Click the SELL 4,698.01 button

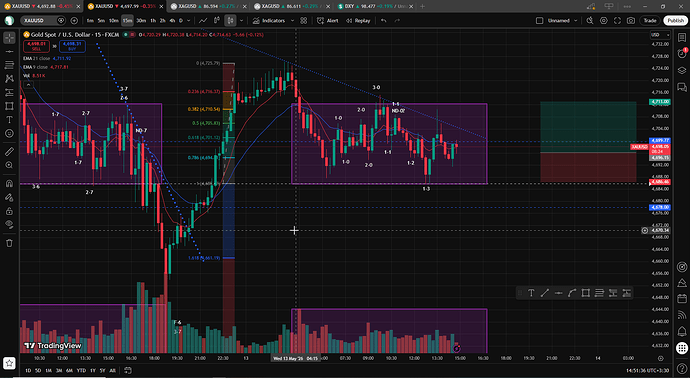pos(36,46)
